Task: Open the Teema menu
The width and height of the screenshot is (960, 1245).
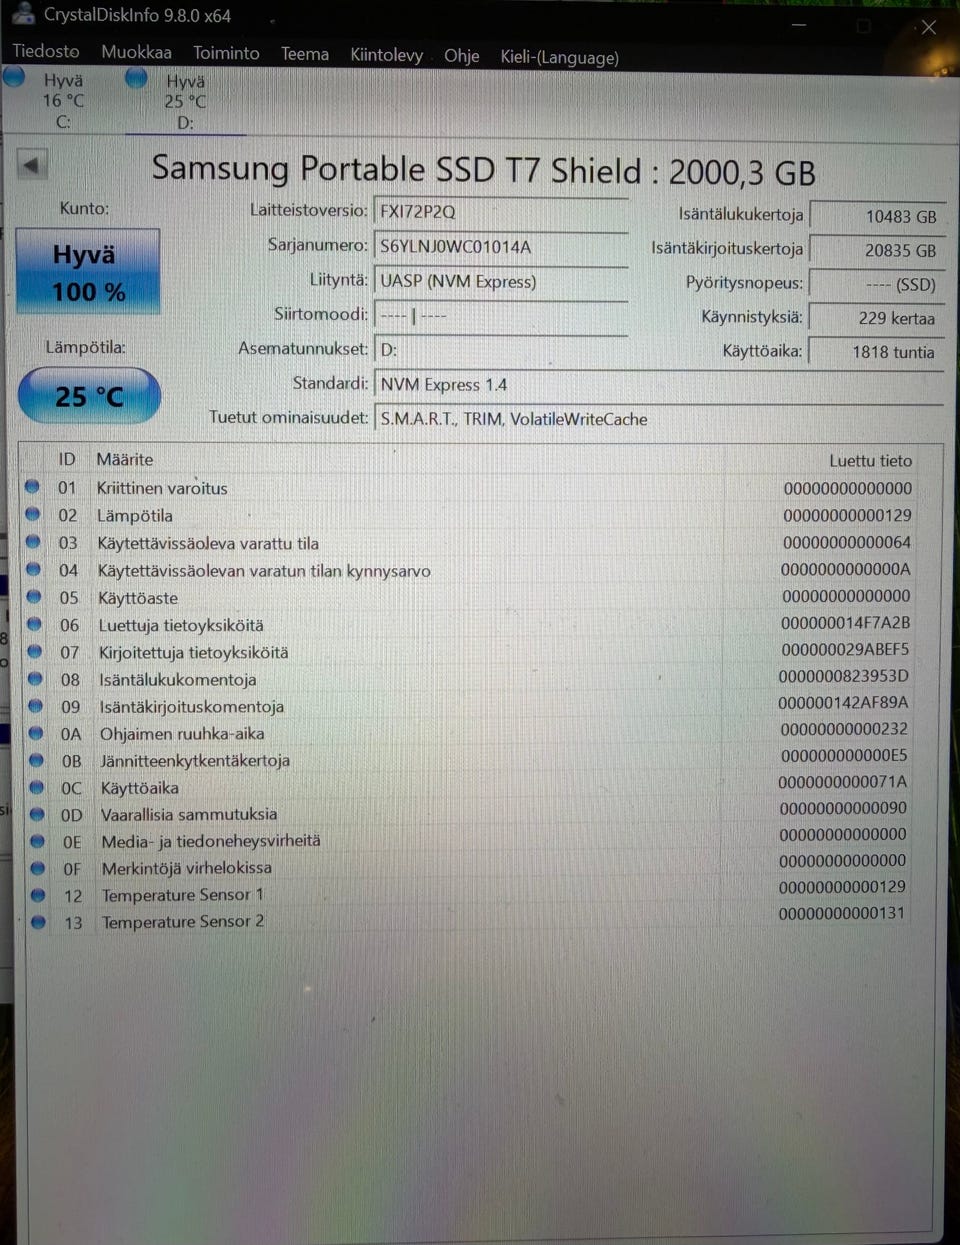Action: coord(305,54)
